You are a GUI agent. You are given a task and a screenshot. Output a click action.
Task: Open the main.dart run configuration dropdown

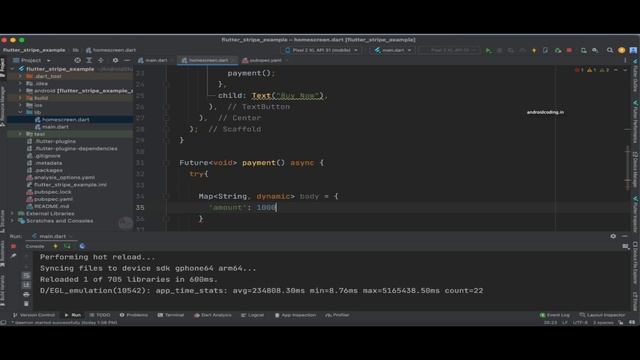(393, 50)
